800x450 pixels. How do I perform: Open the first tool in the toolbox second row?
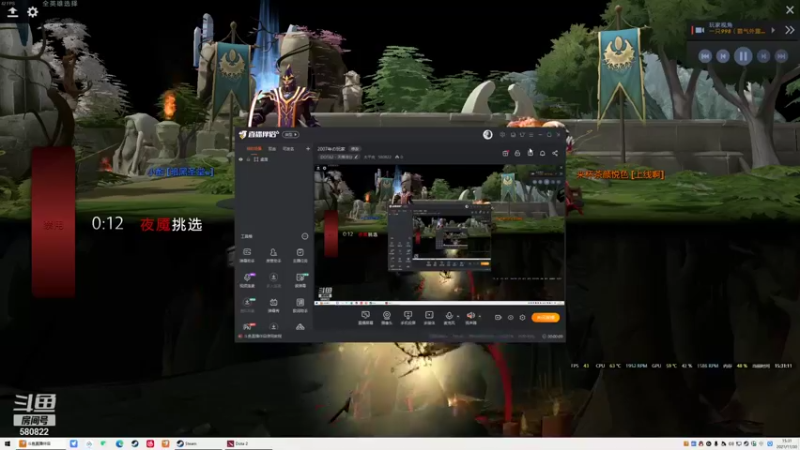[247, 280]
